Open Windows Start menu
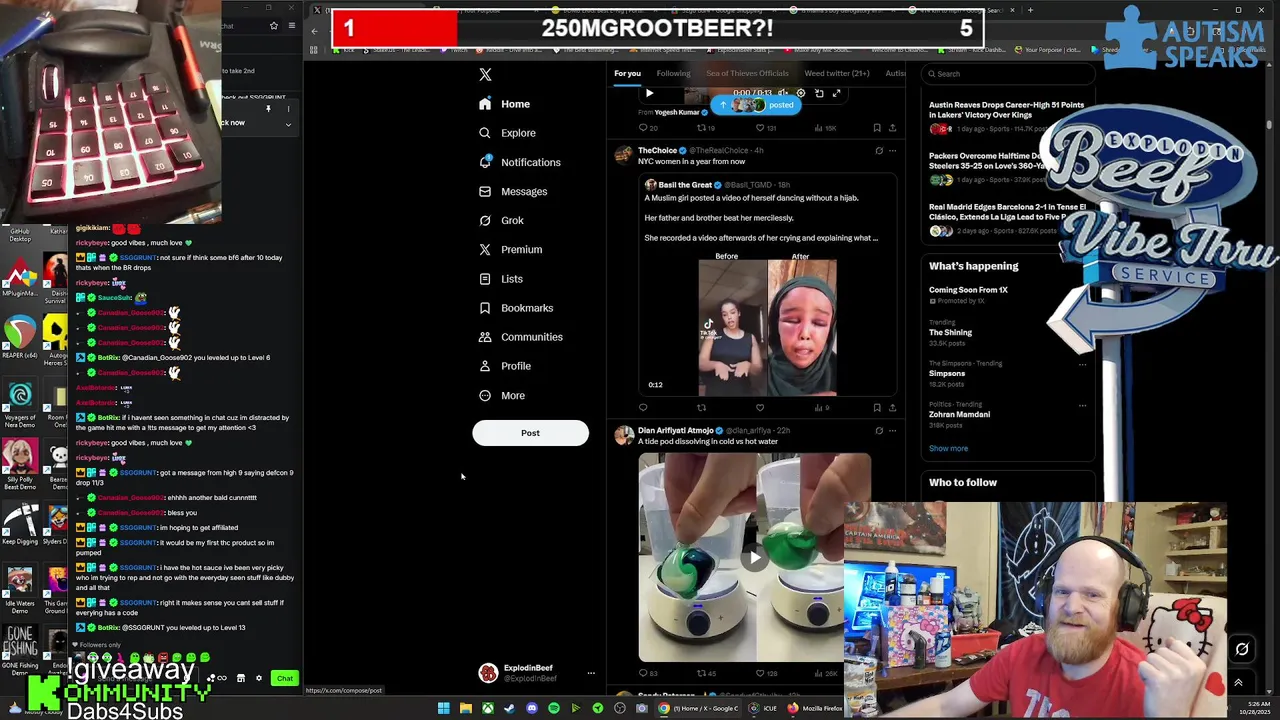 (x=443, y=708)
